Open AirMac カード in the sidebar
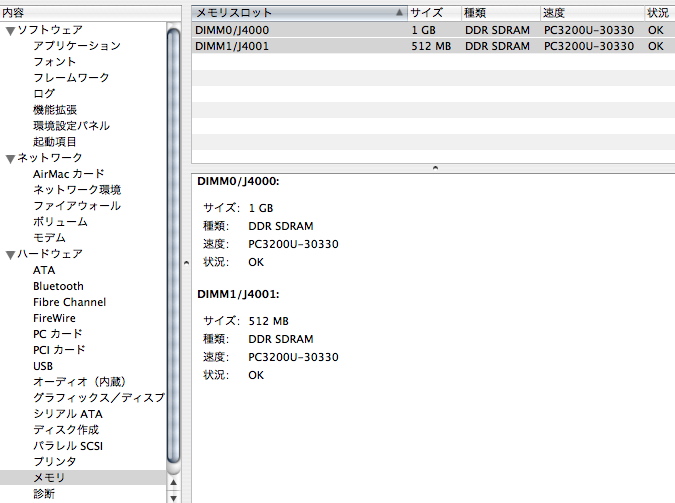This screenshot has width=675, height=503. [68, 174]
